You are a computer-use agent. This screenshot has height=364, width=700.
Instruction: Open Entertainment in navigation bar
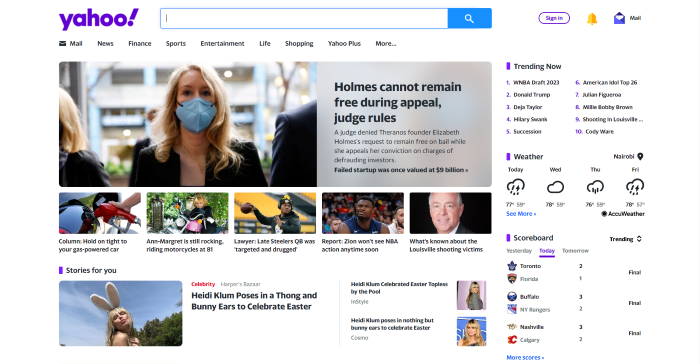click(222, 43)
